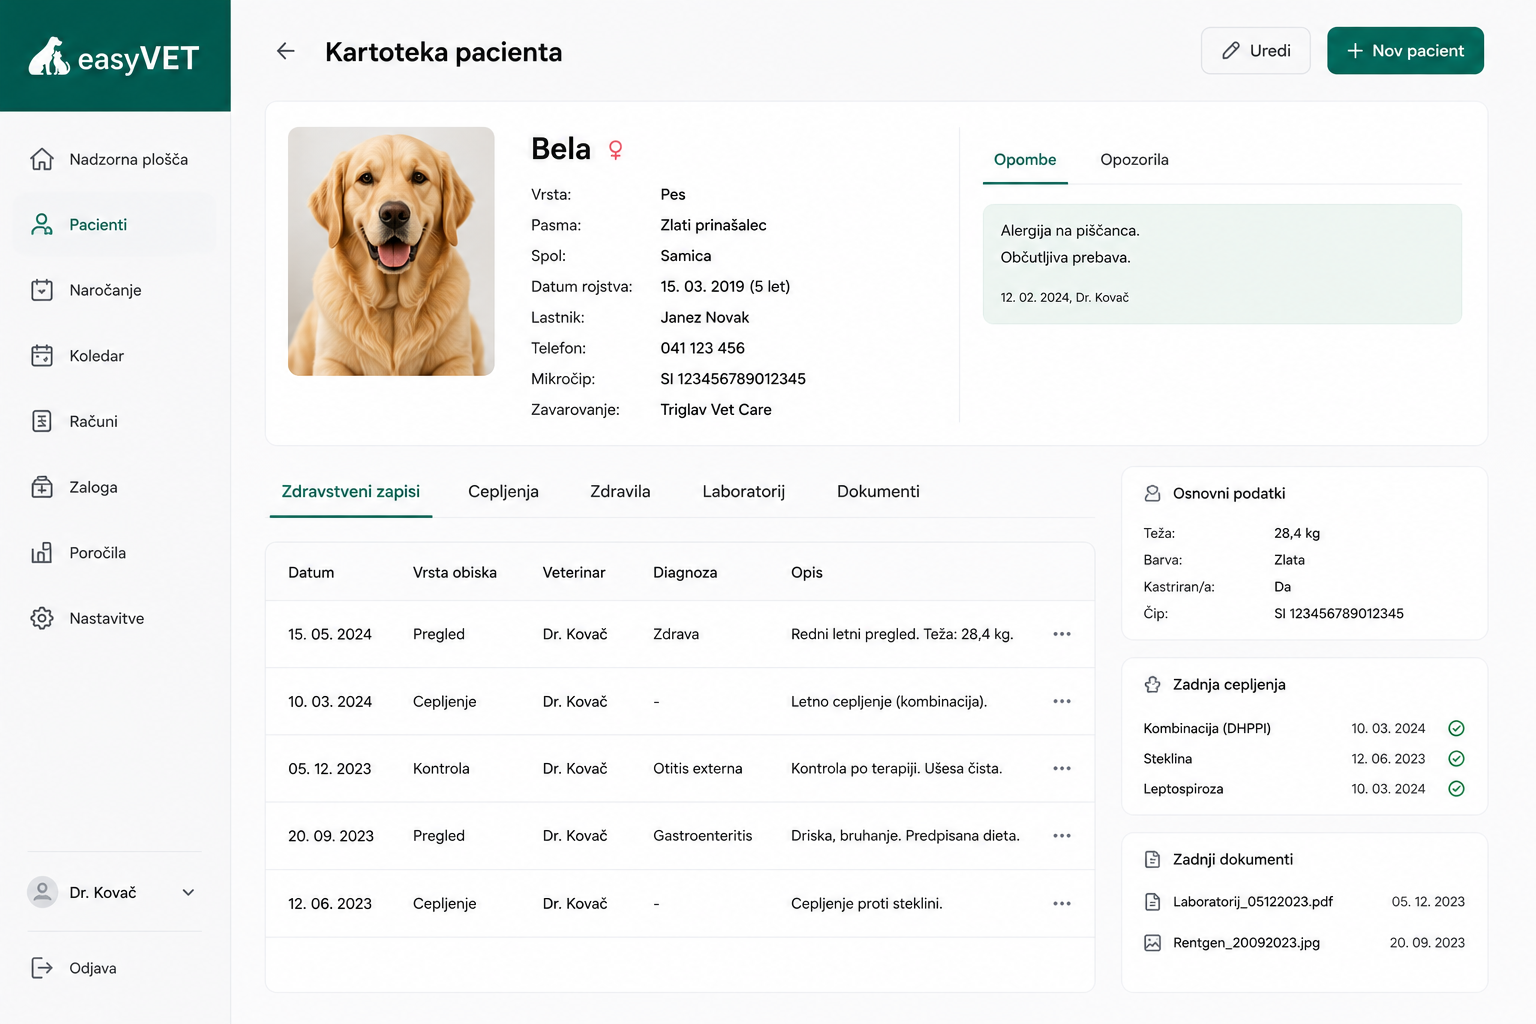Click the Osnovni podatki person icon
Image resolution: width=1536 pixels, height=1024 pixels.
1152,493
